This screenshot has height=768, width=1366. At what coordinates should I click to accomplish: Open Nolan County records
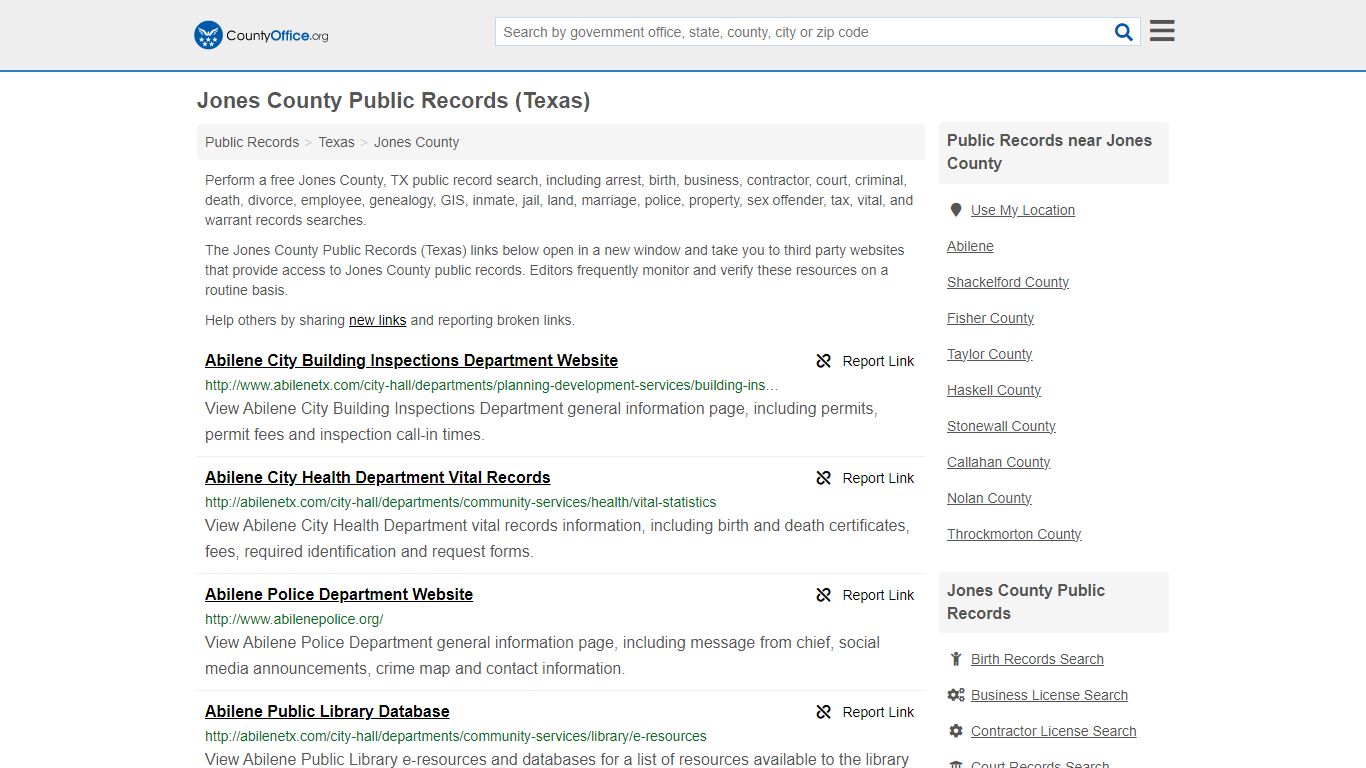pyautogui.click(x=989, y=498)
